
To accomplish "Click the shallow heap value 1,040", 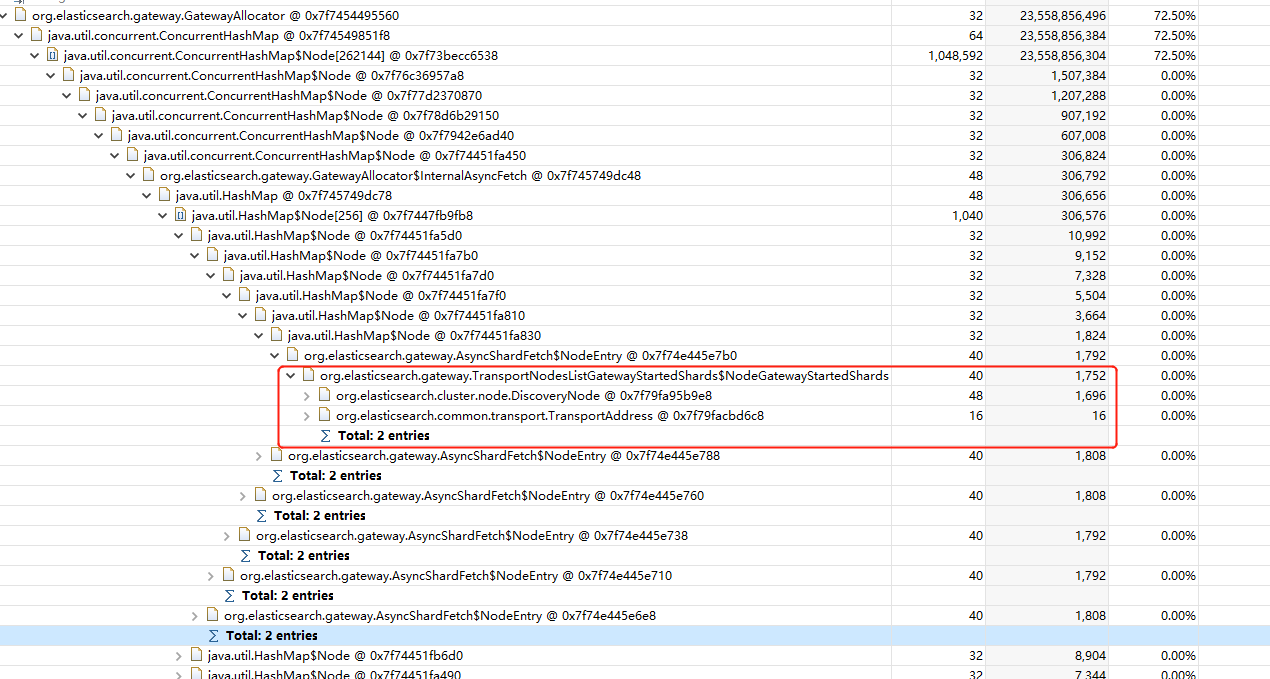I will point(968,216).
